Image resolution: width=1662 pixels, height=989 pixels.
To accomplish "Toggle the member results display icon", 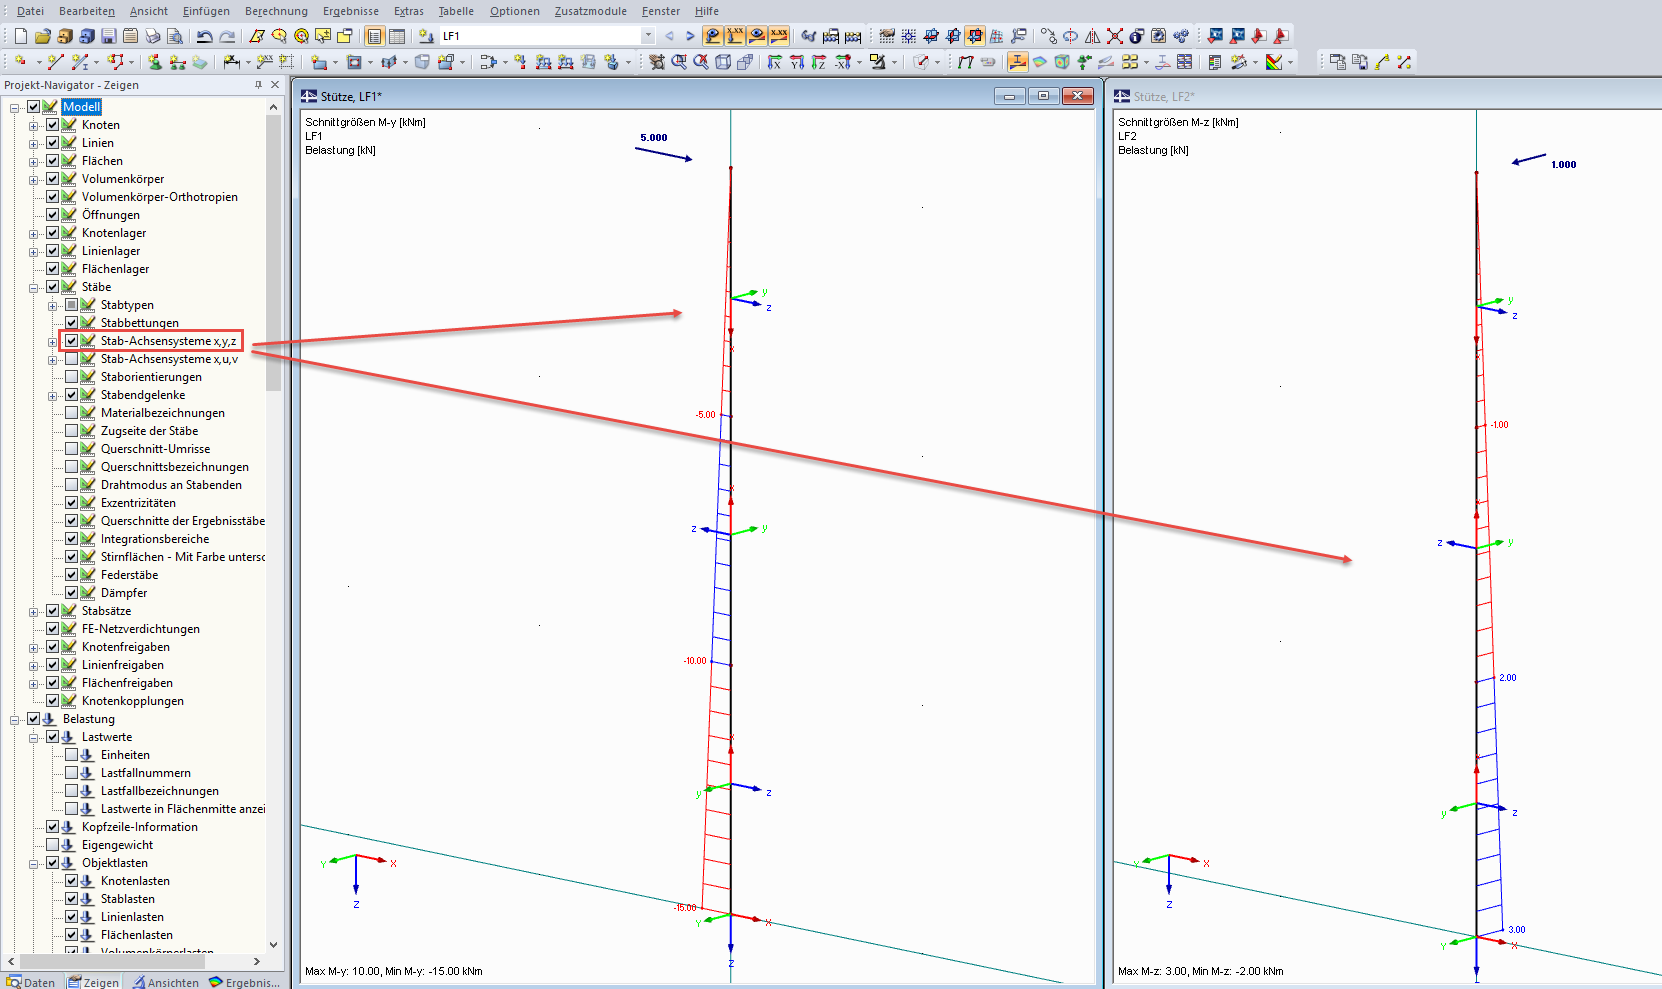I will [x=1017, y=62].
